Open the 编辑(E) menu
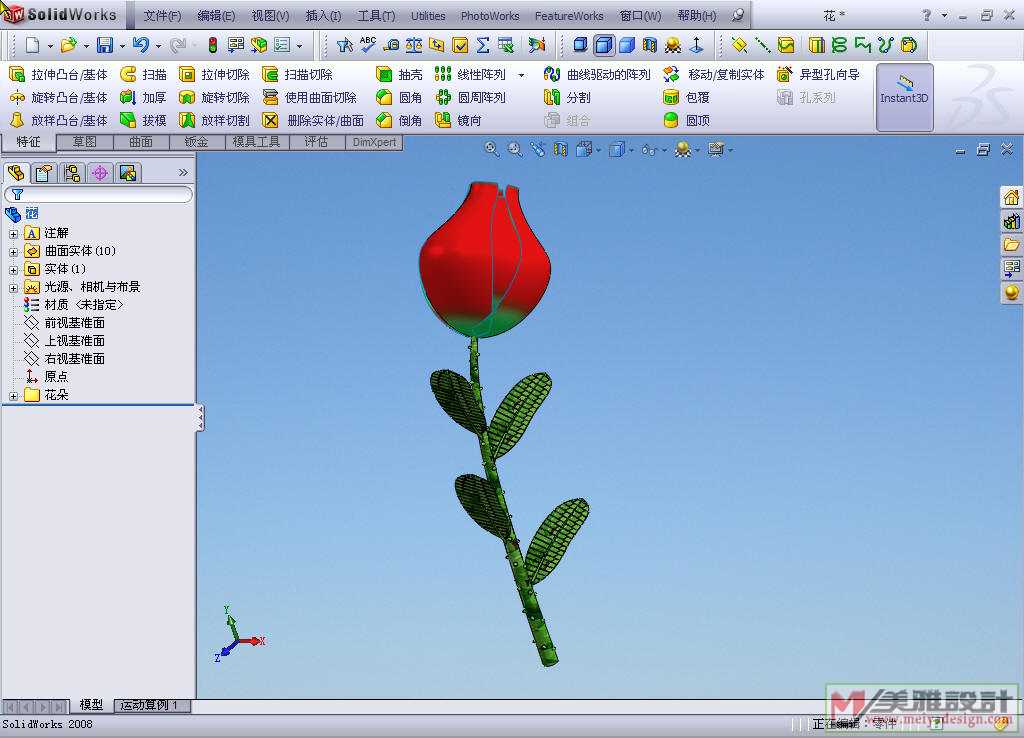Image resolution: width=1024 pixels, height=738 pixels. [216, 16]
